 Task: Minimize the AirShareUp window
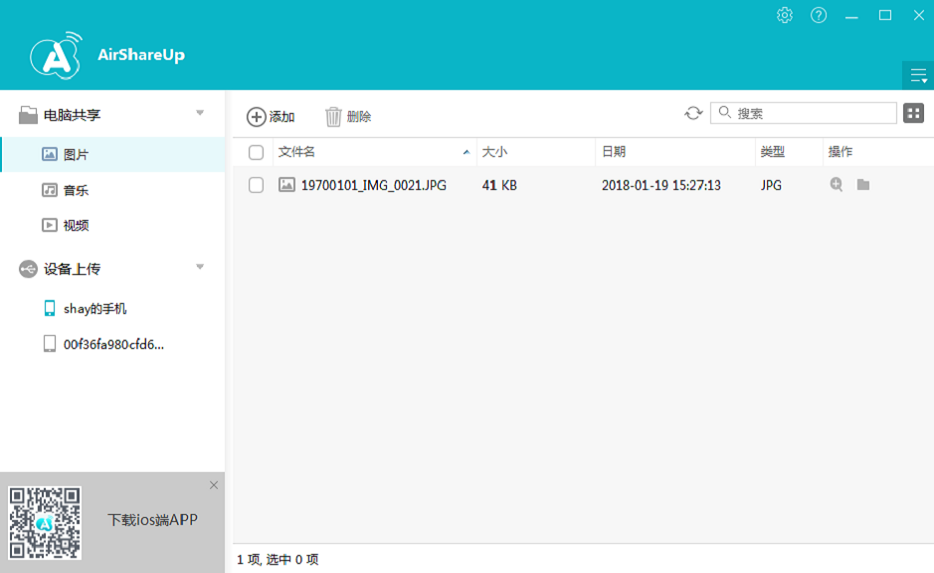(x=852, y=16)
